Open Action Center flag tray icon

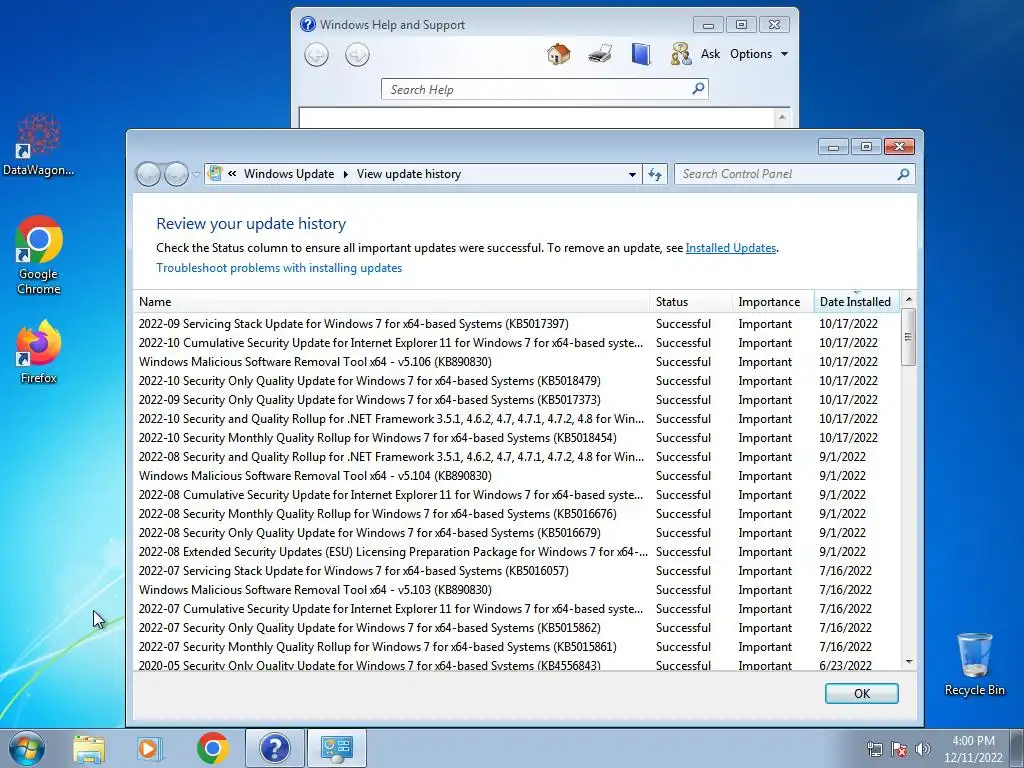pos(899,749)
